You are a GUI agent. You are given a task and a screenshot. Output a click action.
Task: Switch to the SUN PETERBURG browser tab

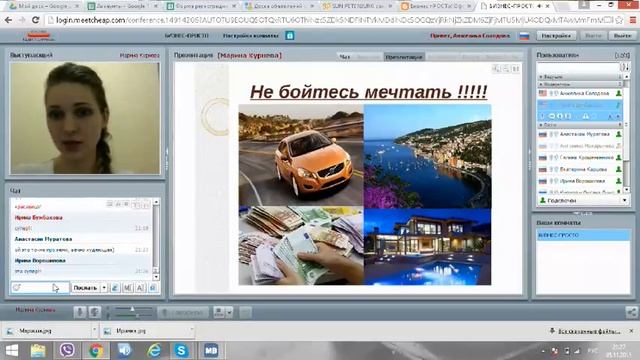click(x=356, y=6)
